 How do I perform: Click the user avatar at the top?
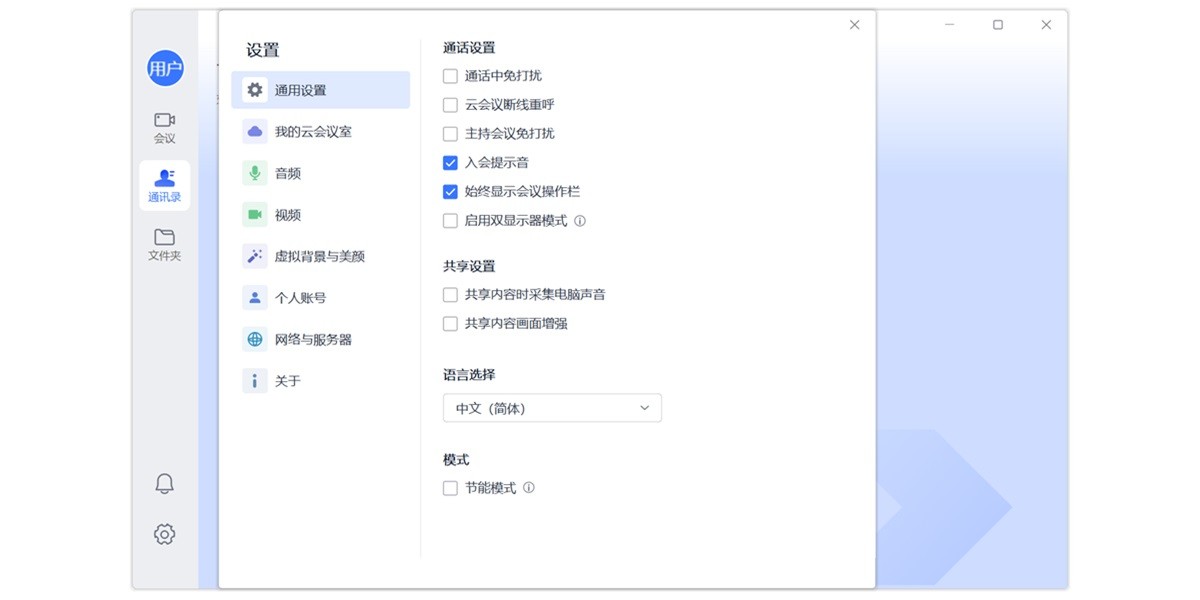pyautogui.click(x=163, y=70)
